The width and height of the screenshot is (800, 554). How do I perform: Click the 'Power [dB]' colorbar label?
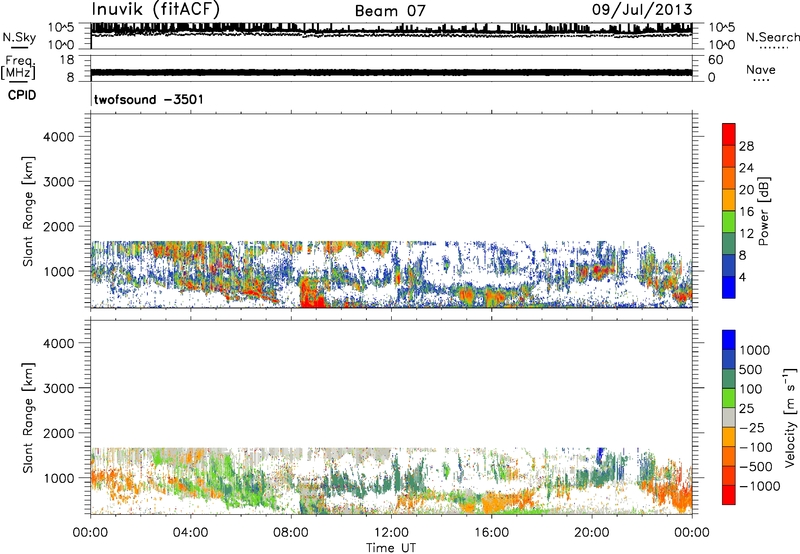pos(764,211)
